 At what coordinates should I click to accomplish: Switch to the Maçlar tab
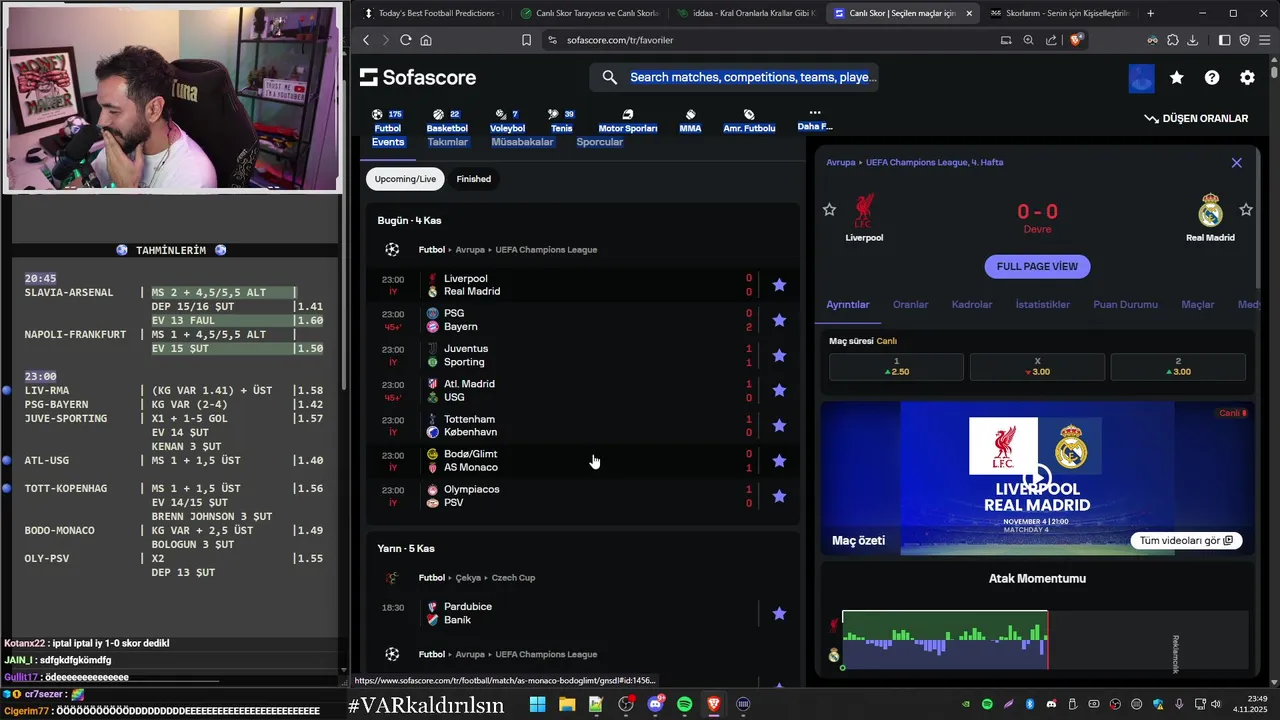tap(1198, 305)
